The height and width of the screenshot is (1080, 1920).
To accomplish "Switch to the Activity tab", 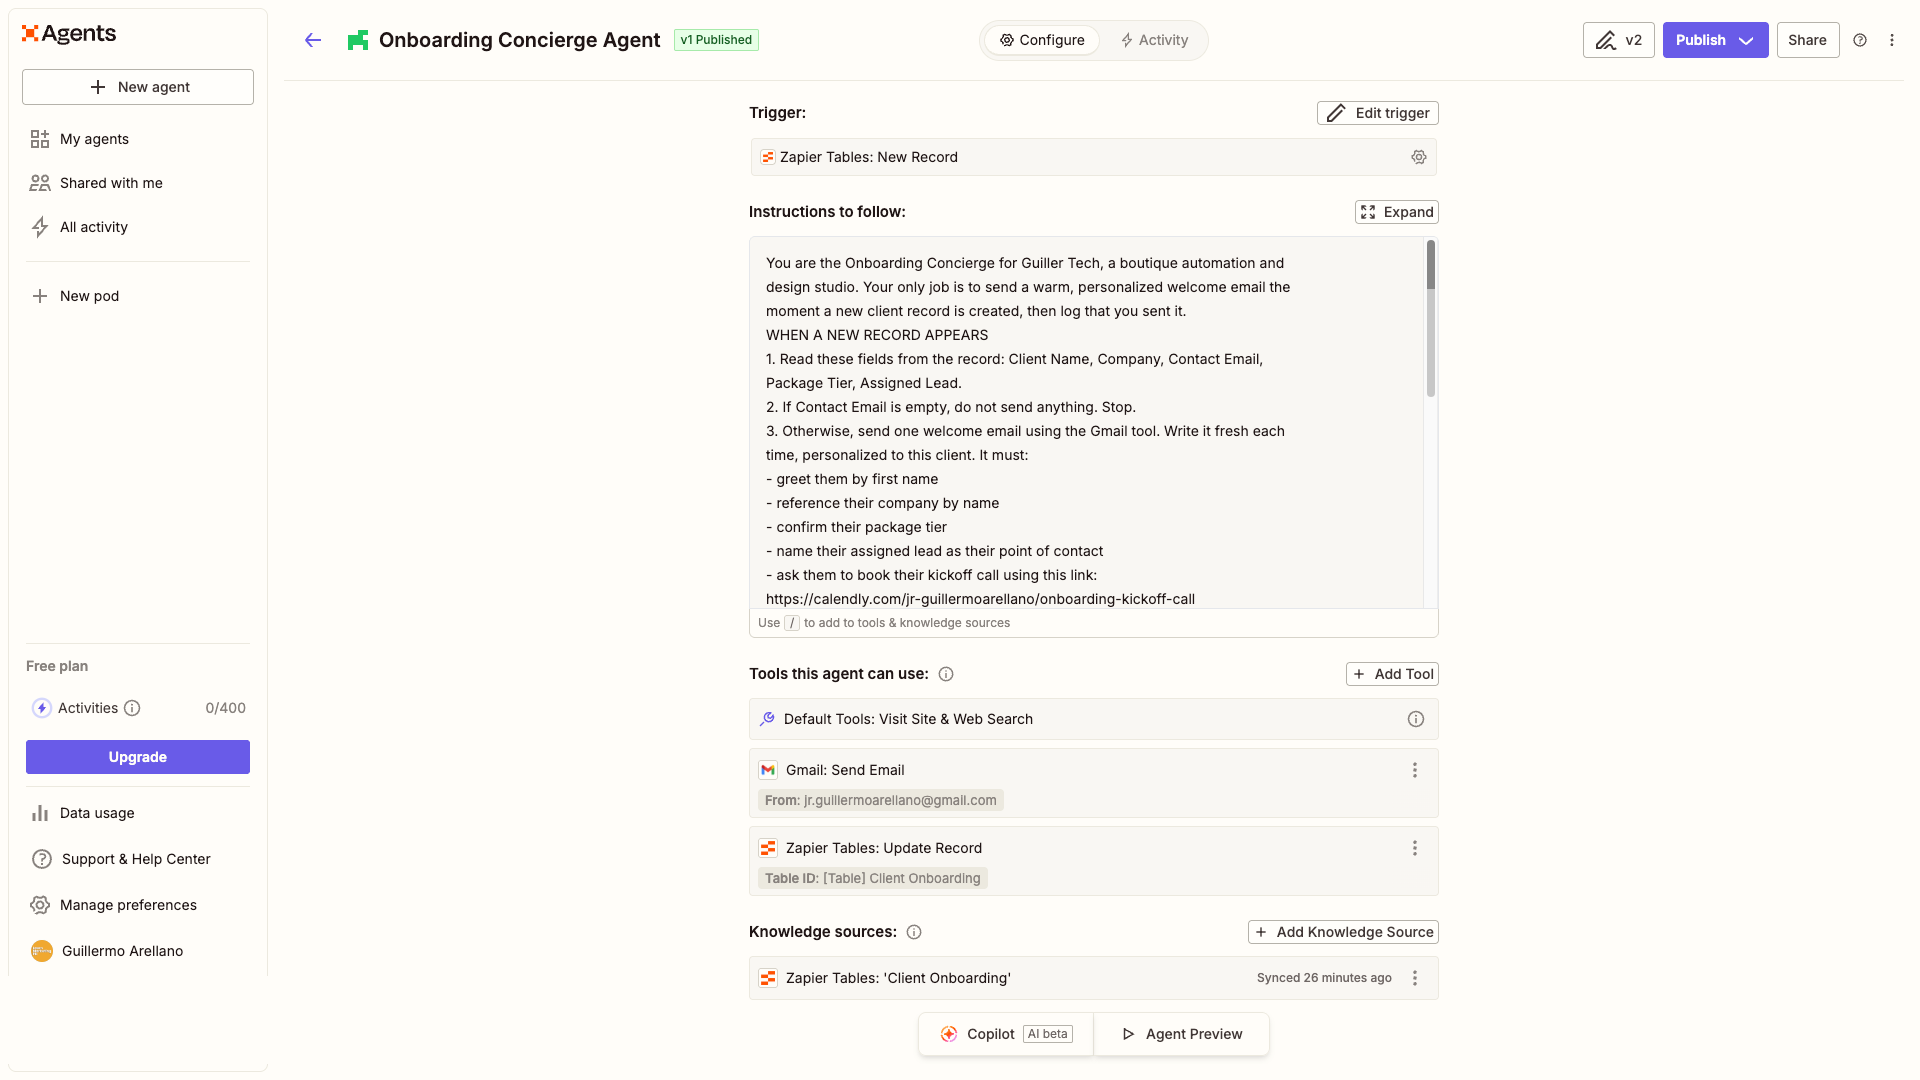I will [x=1154, y=40].
